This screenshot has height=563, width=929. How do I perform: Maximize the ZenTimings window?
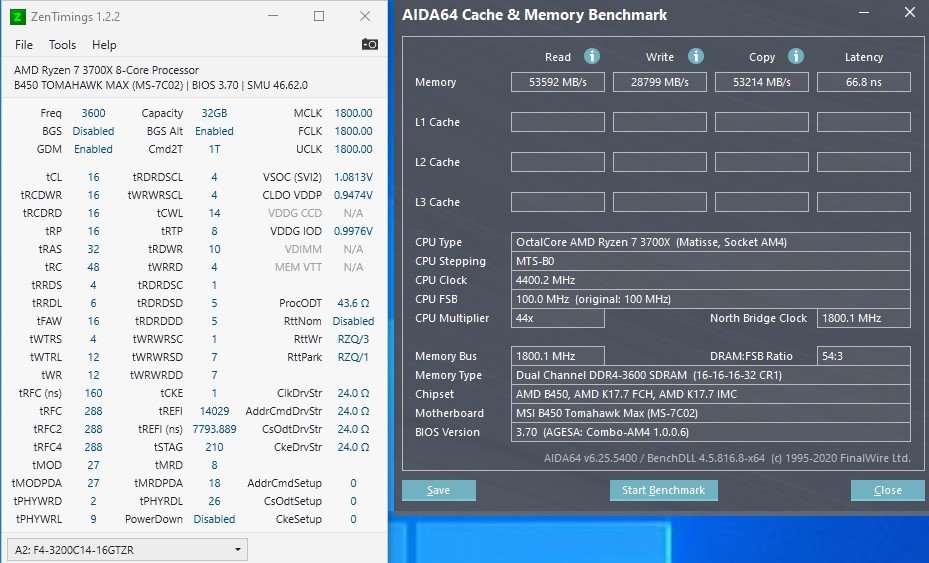click(319, 17)
